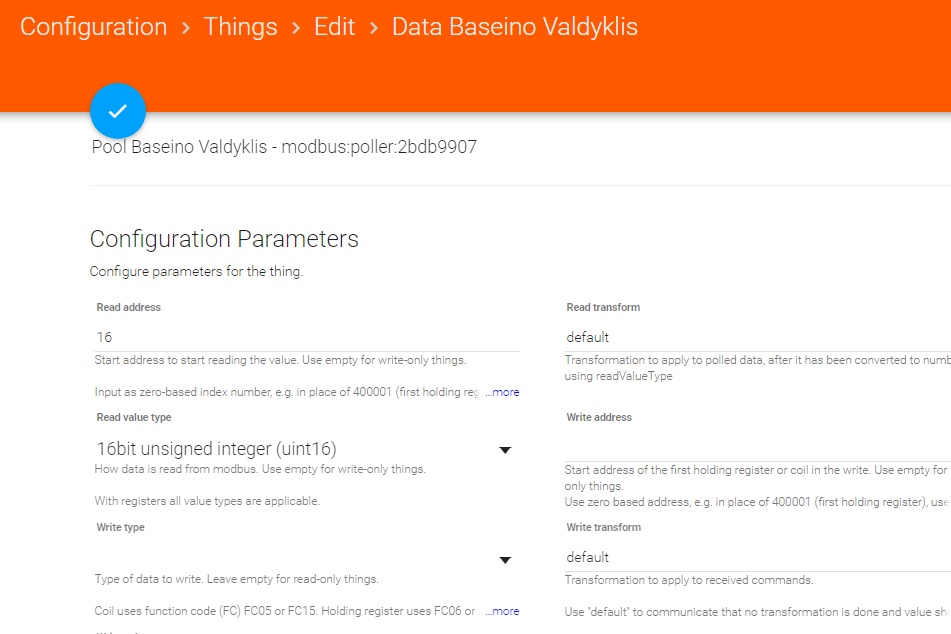951x634 pixels.
Task: Open Read value type dropdown arrow
Action: [x=505, y=450]
